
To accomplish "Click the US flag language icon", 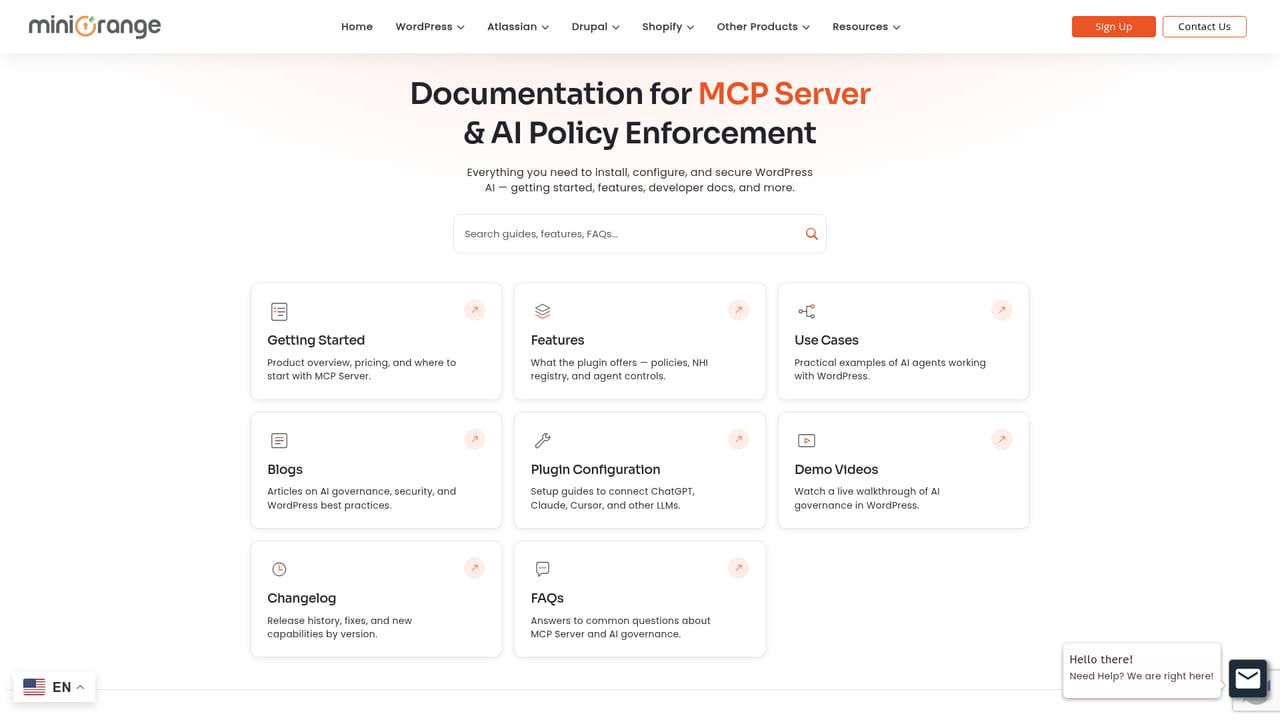I will tap(34, 687).
